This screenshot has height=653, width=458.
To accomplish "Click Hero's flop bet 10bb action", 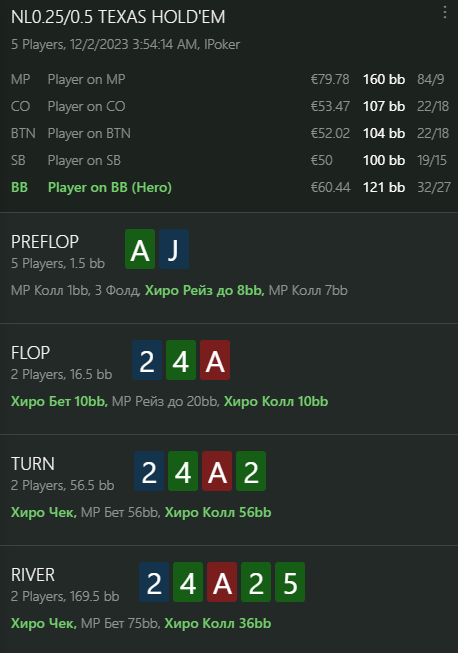I will [x=59, y=401].
